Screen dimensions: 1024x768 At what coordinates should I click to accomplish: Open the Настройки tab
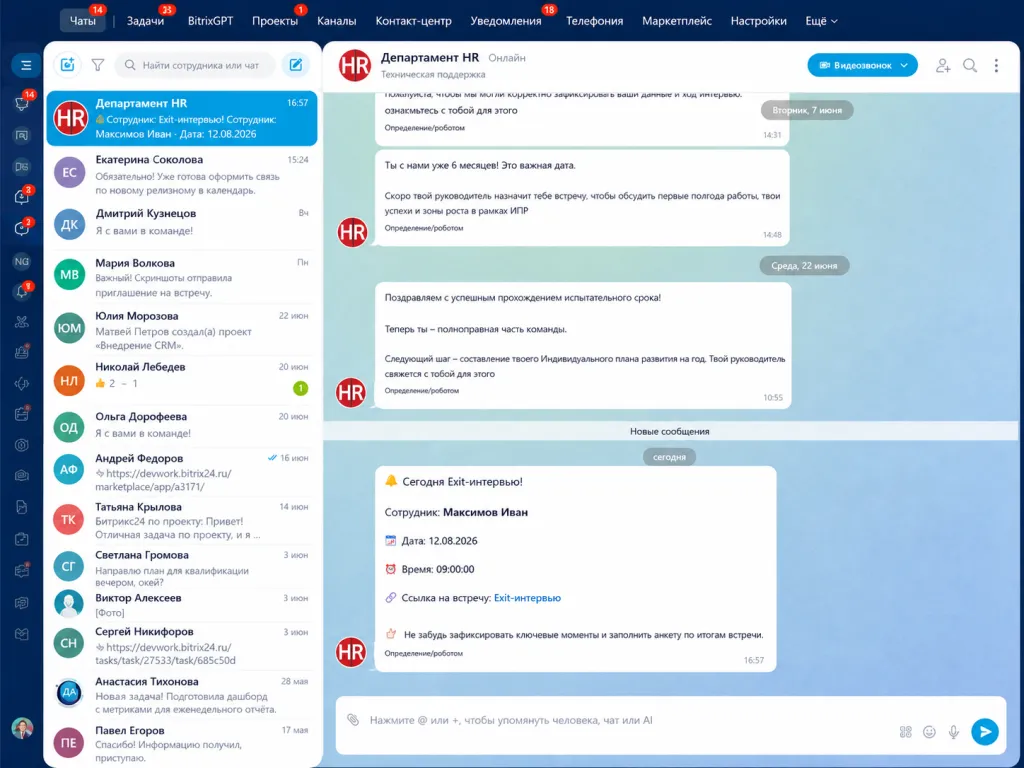pos(758,21)
